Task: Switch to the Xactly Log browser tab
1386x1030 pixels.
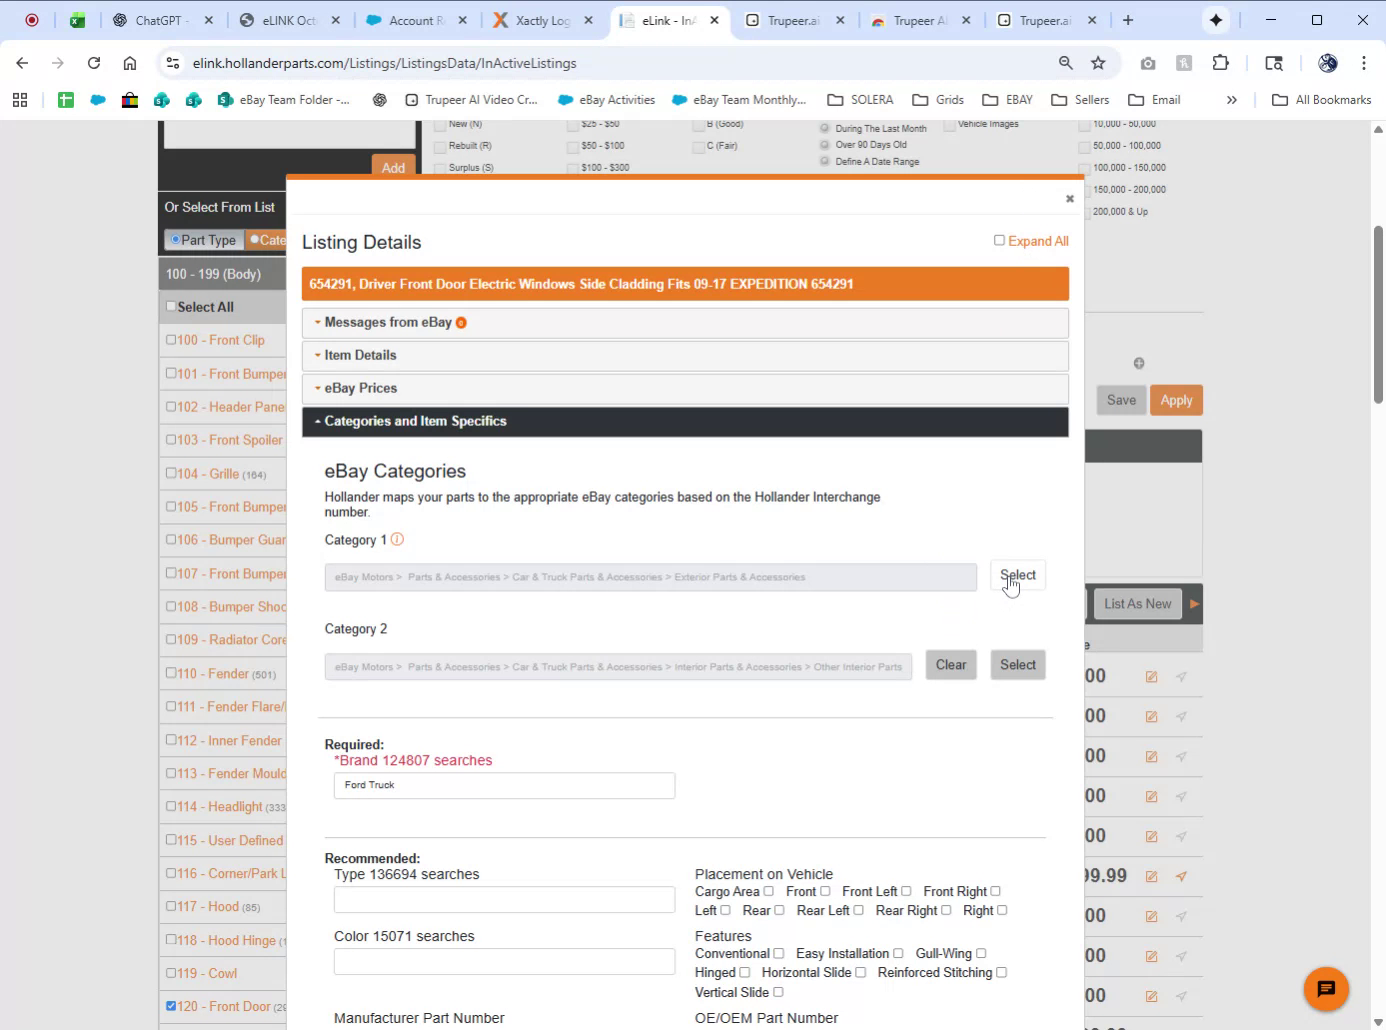Action: [544, 20]
